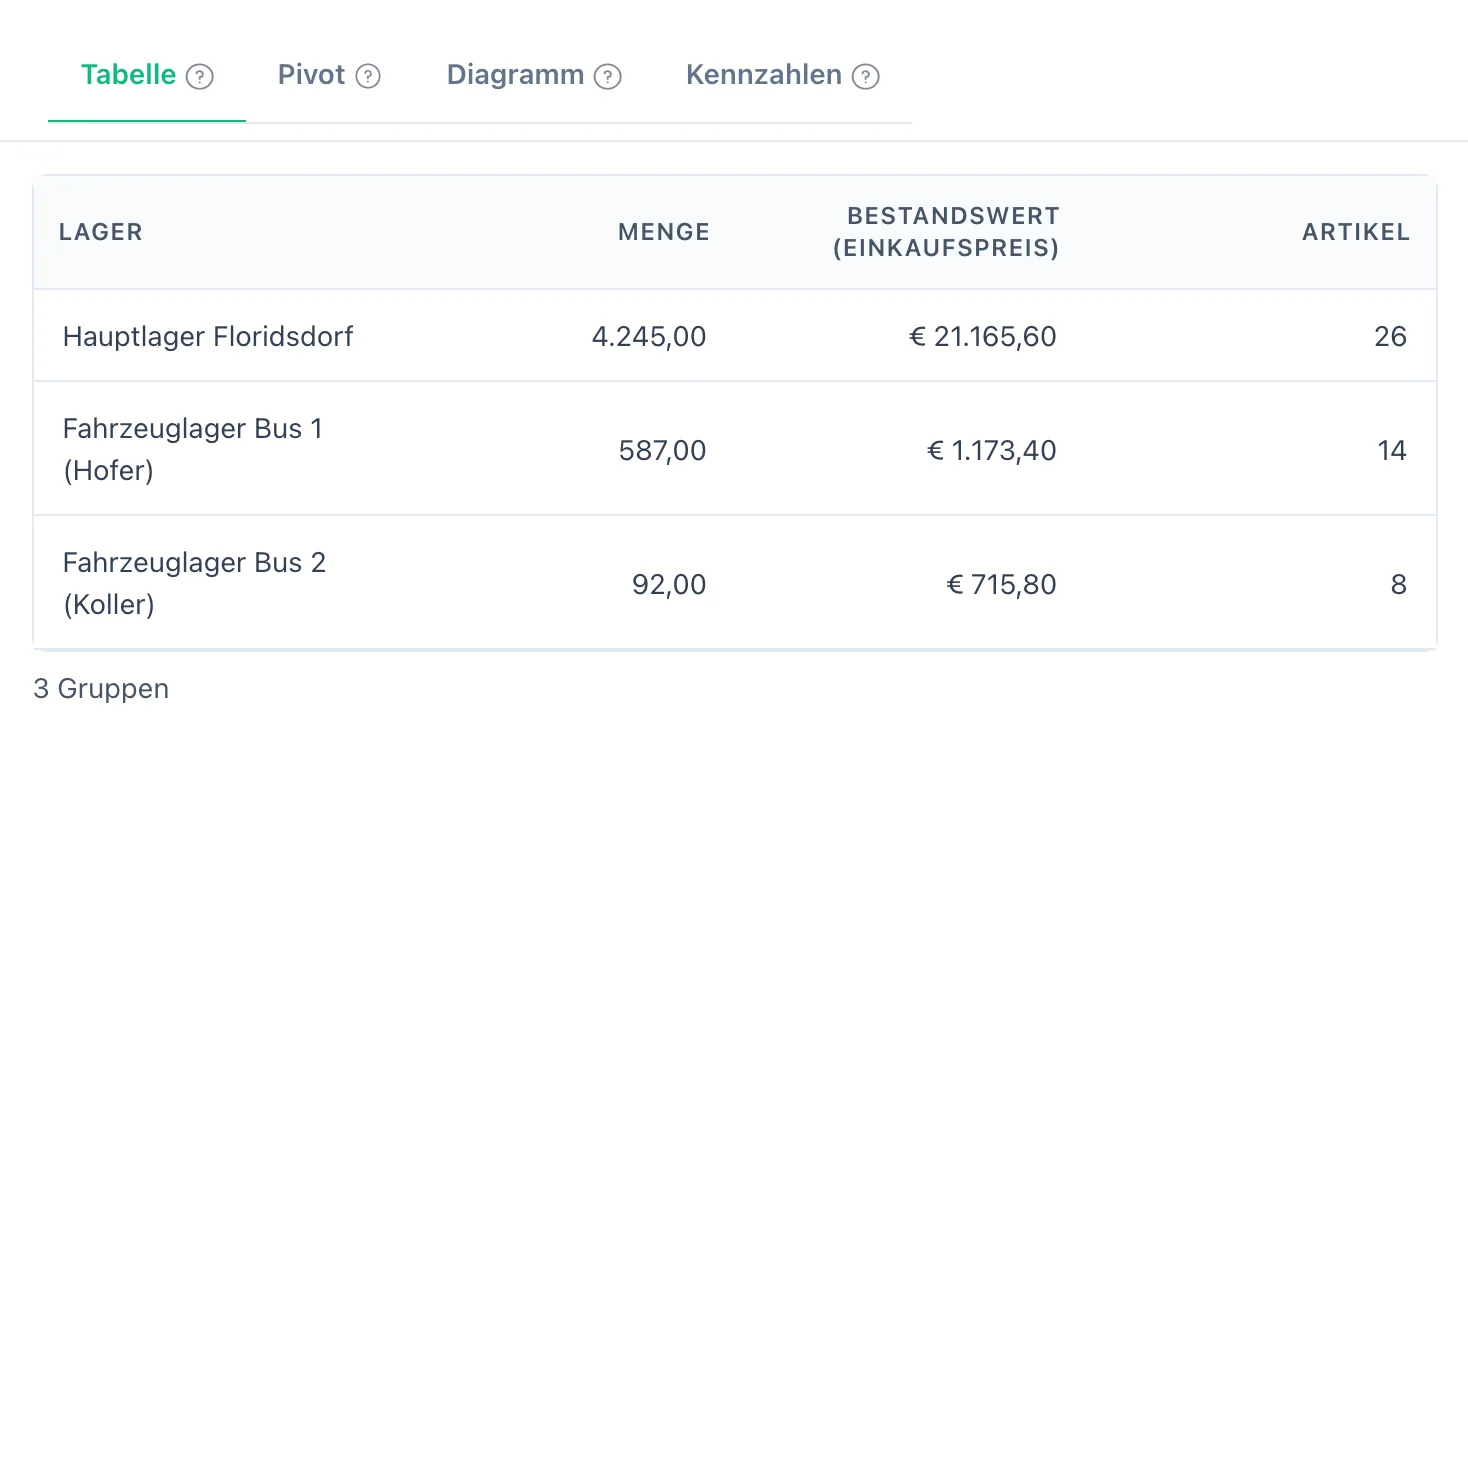1468x1466 pixels.
Task: Click article count 14 for Bus 1 (Hofer)
Action: pos(1392,450)
